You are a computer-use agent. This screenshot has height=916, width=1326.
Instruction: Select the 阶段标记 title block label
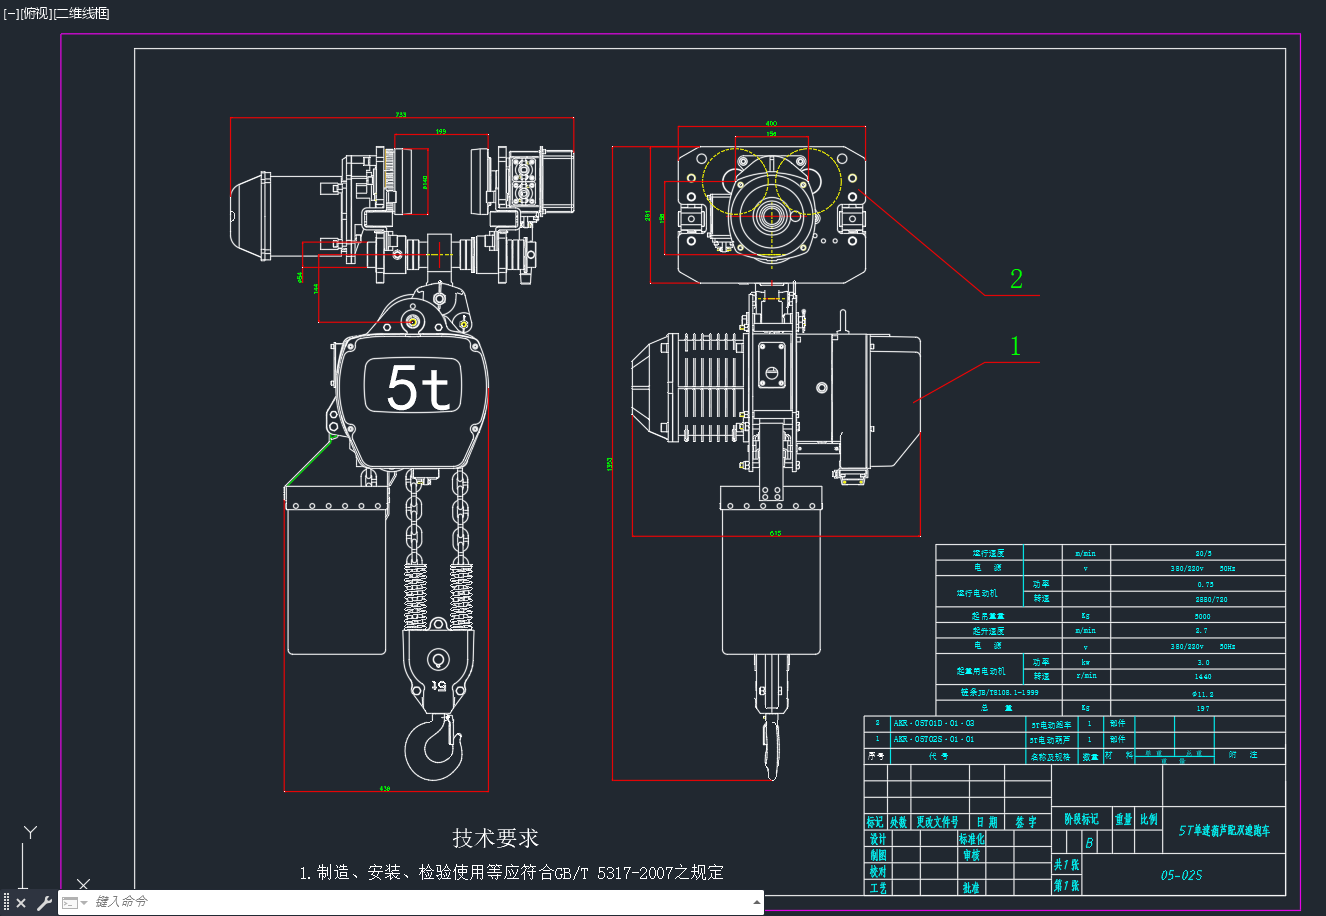coord(1081,820)
